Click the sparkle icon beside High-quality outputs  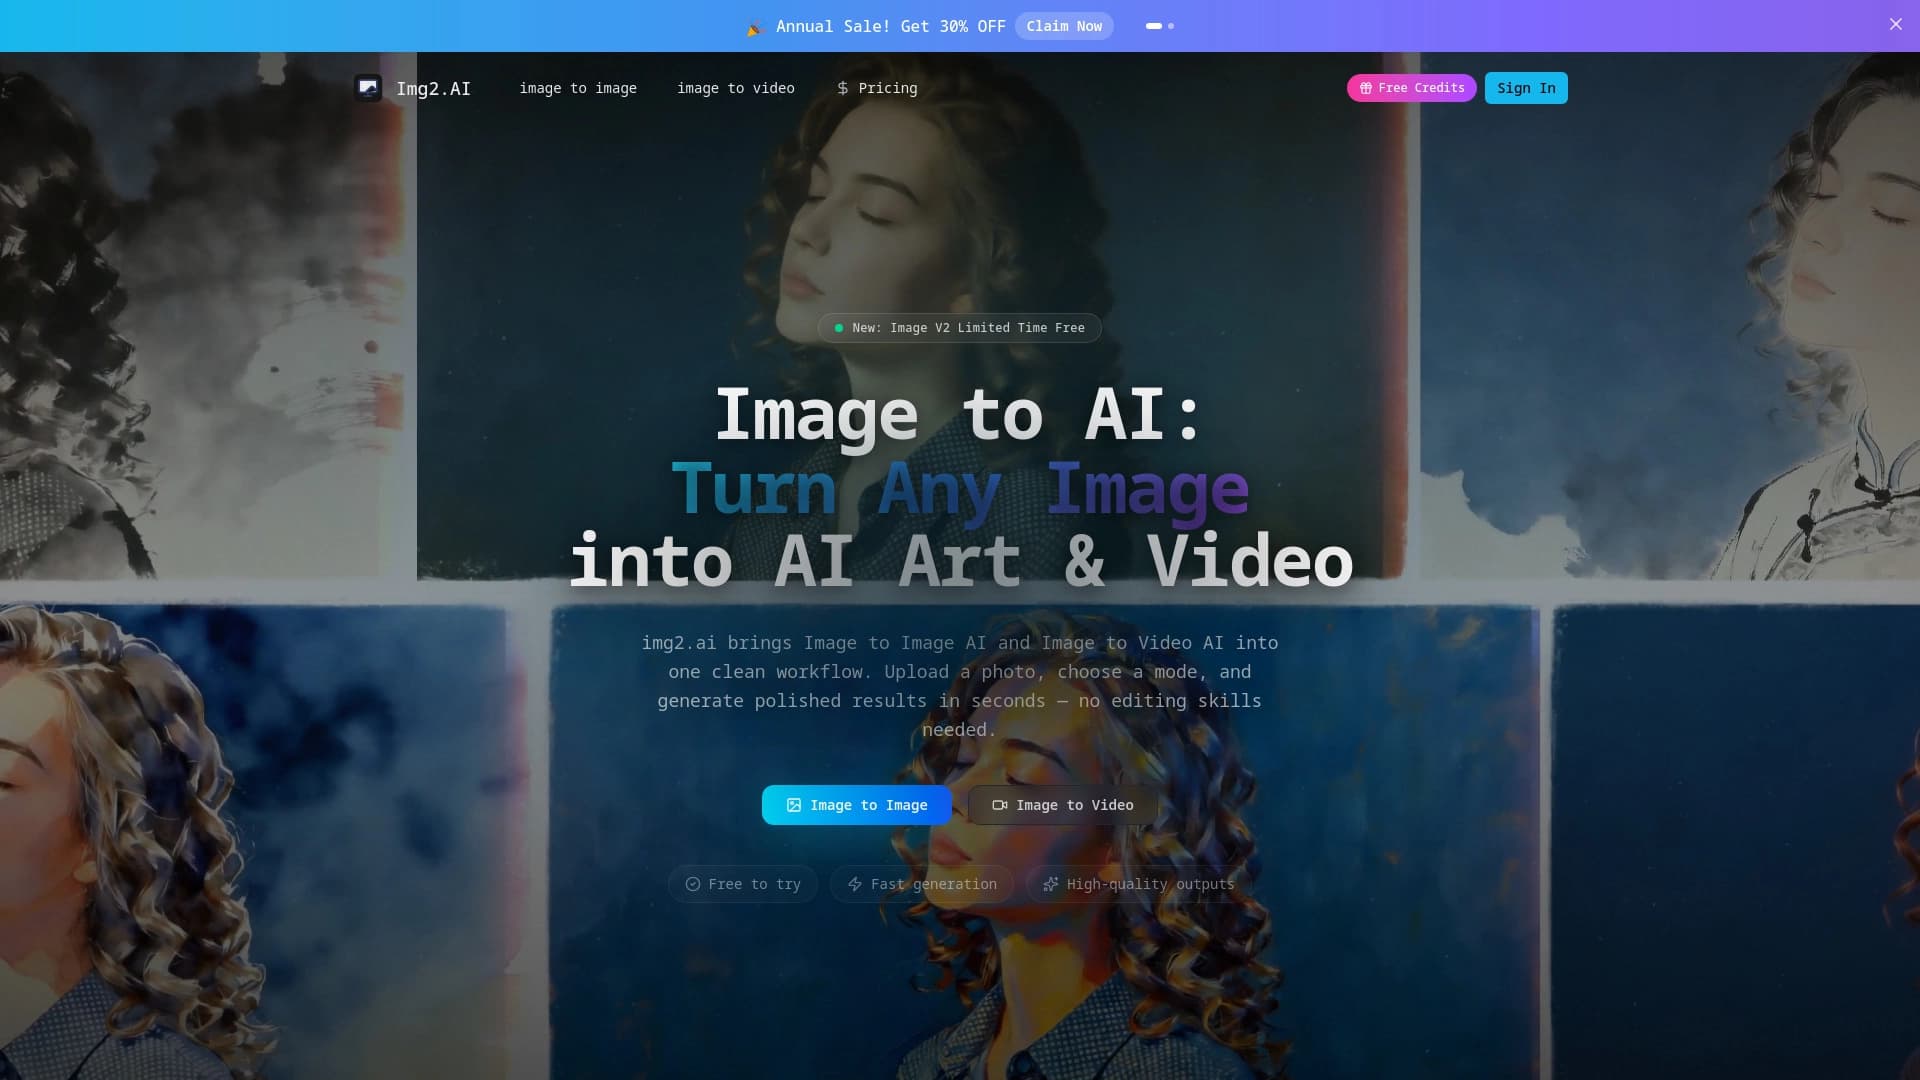(1050, 884)
